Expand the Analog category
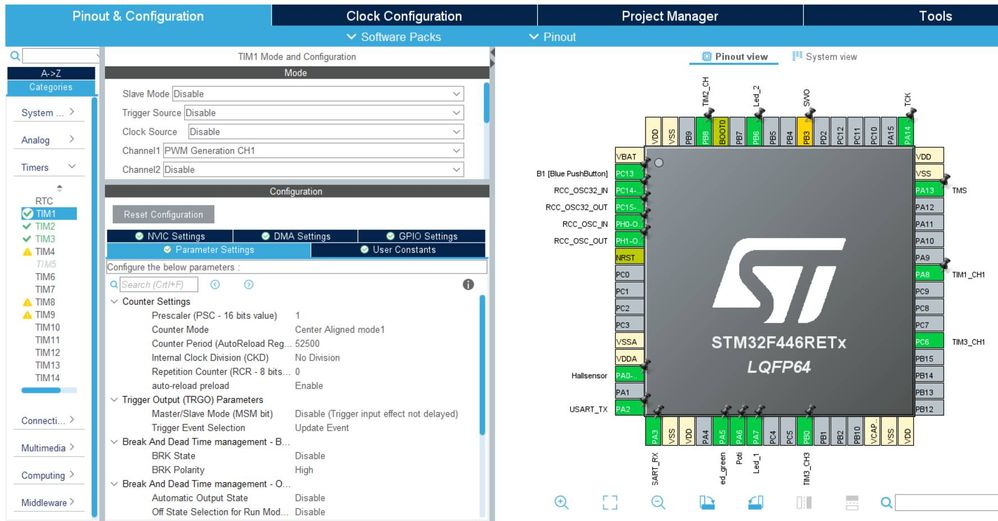This screenshot has height=521, width=998. pyautogui.click(x=48, y=140)
